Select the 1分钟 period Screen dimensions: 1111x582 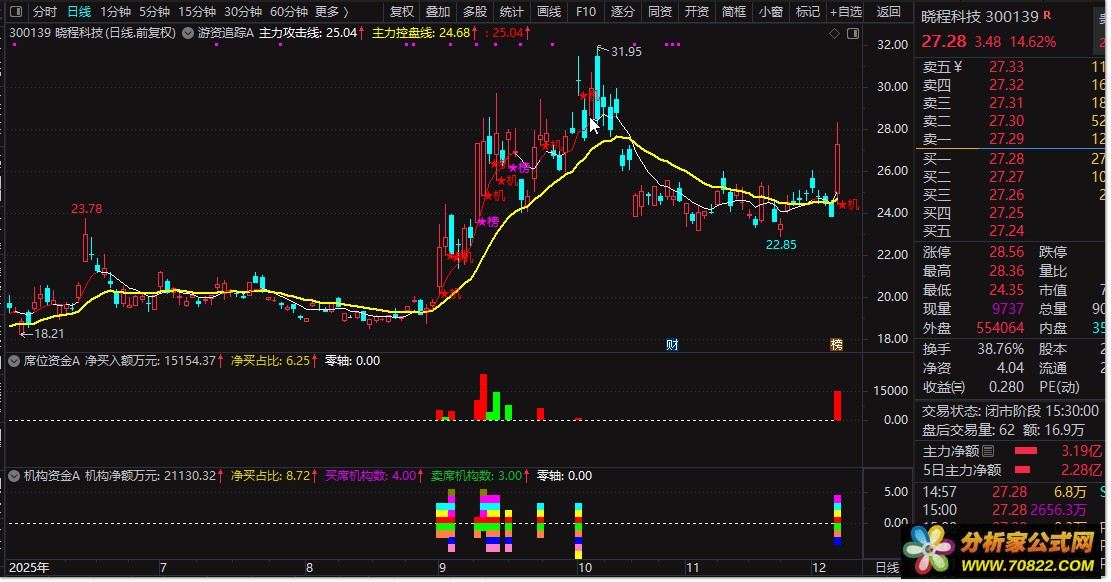coord(115,11)
